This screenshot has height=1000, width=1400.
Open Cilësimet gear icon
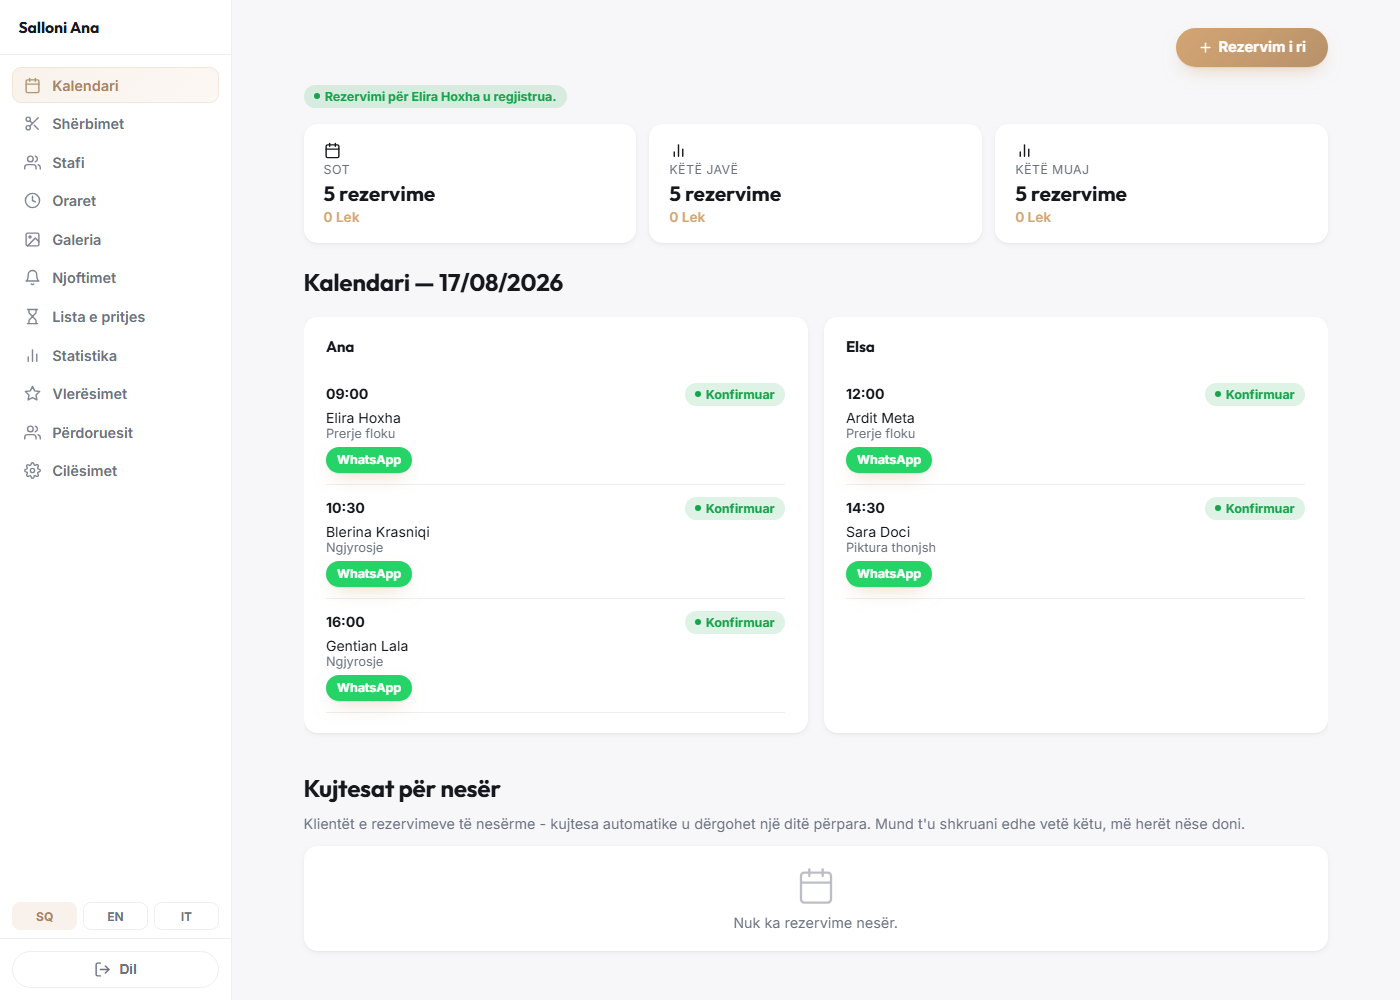pyautogui.click(x=32, y=471)
